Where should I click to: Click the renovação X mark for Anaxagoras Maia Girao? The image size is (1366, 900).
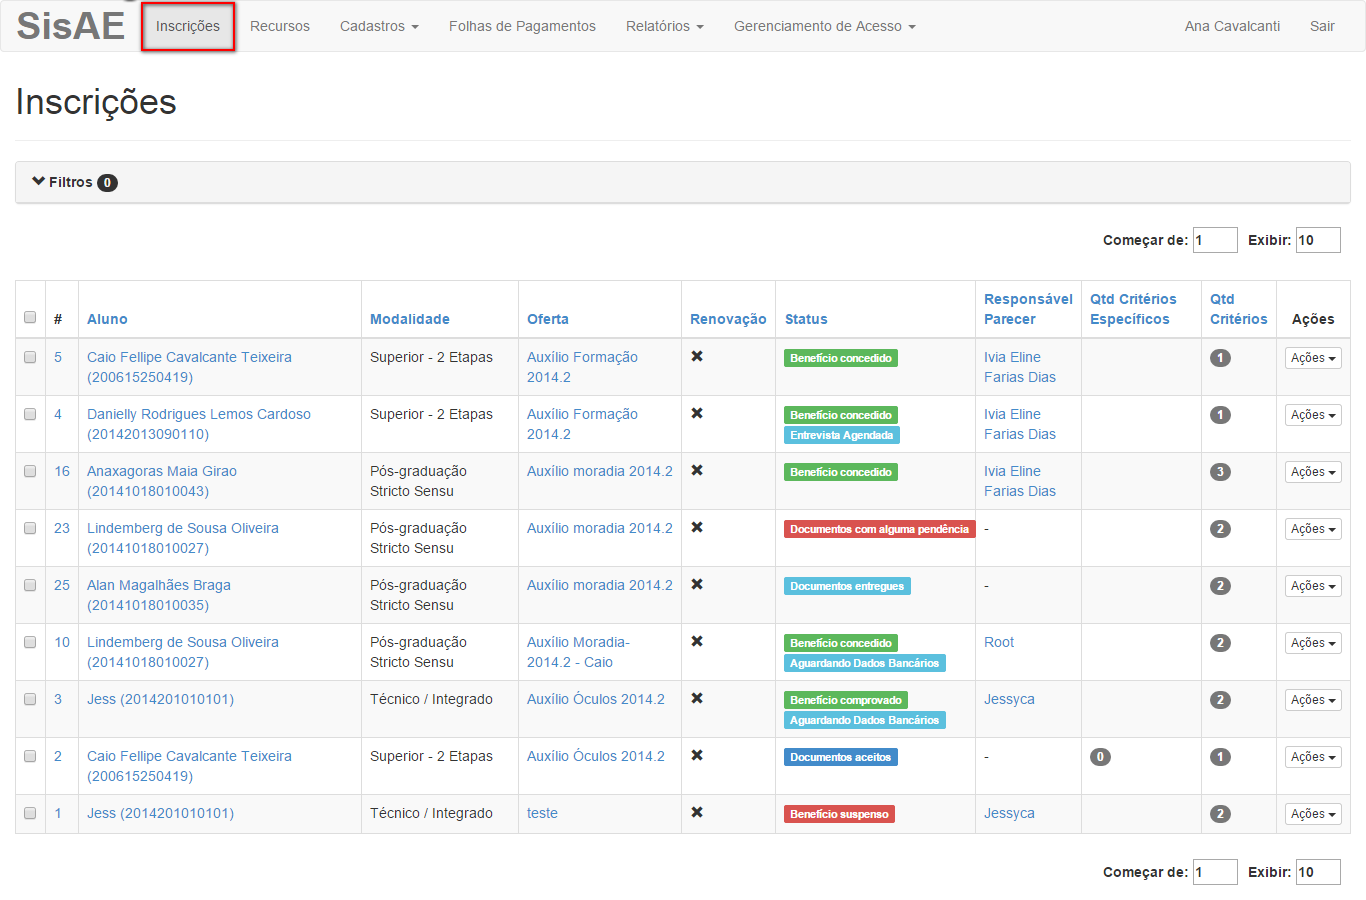[697, 470]
